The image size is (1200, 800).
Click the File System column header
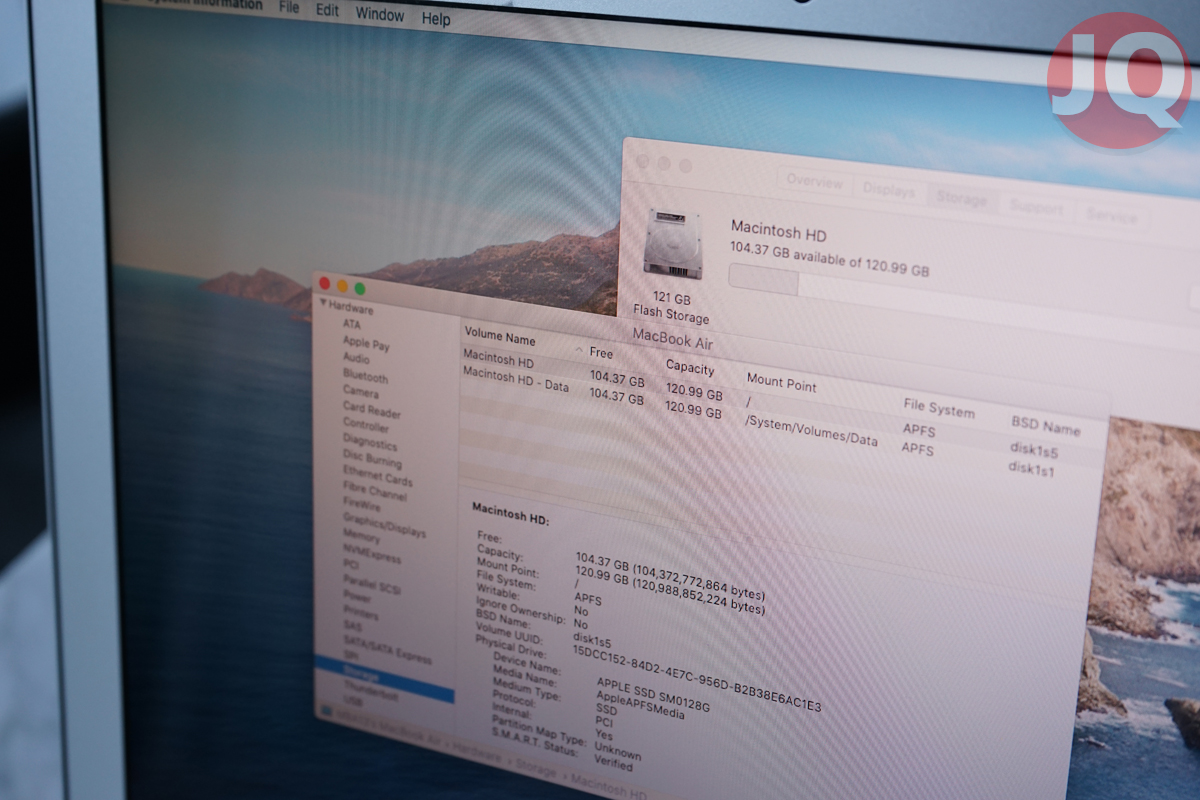[x=939, y=409]
